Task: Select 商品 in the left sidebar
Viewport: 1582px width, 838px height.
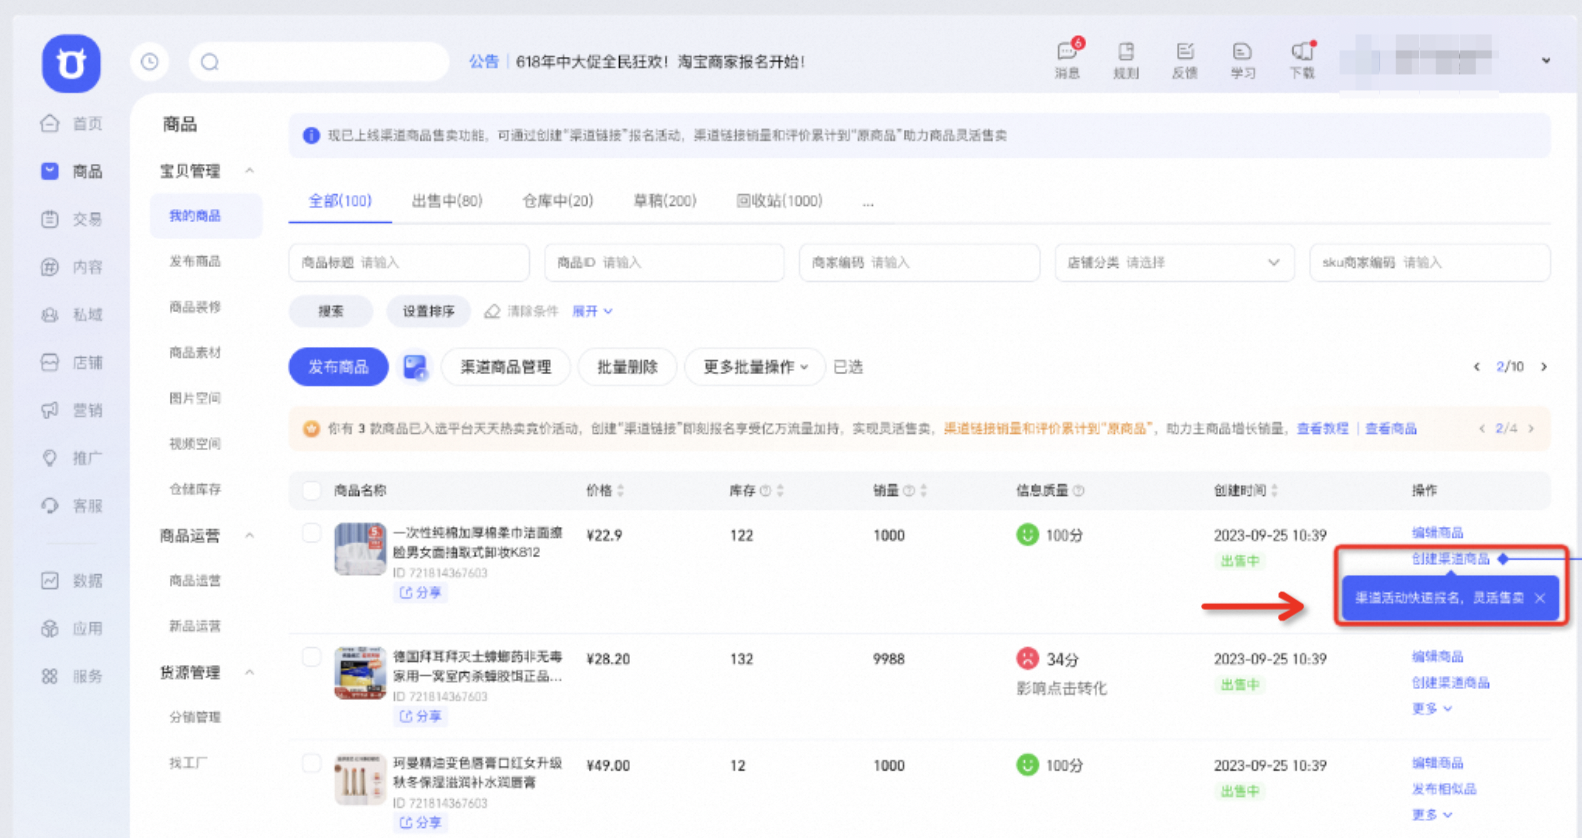Action: point(72,171)
